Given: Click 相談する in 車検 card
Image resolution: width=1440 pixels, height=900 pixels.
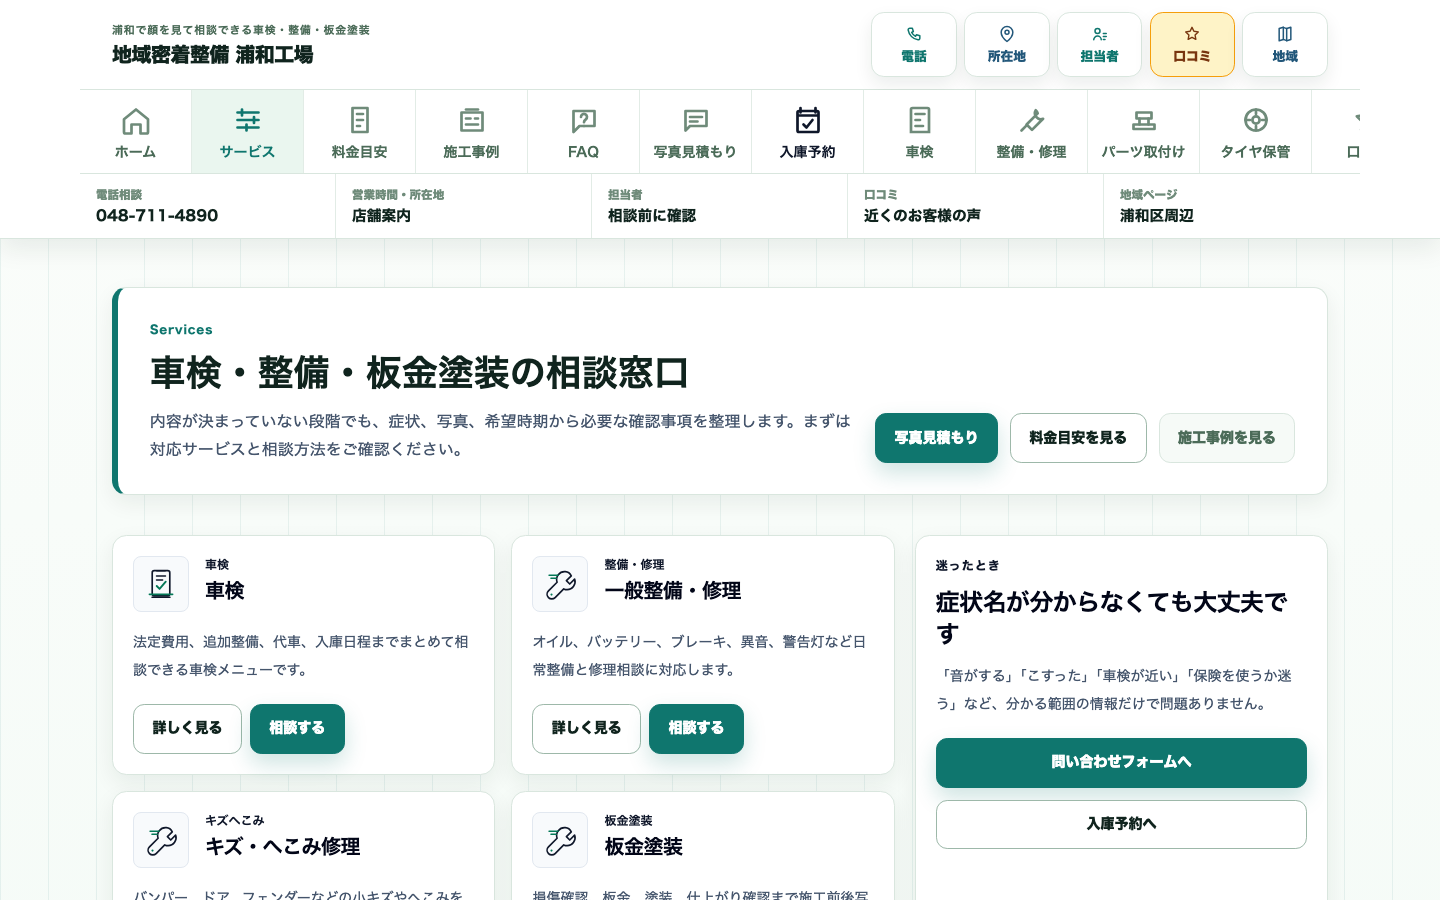Looking at the screenshot, I should (x=297, y=729).
